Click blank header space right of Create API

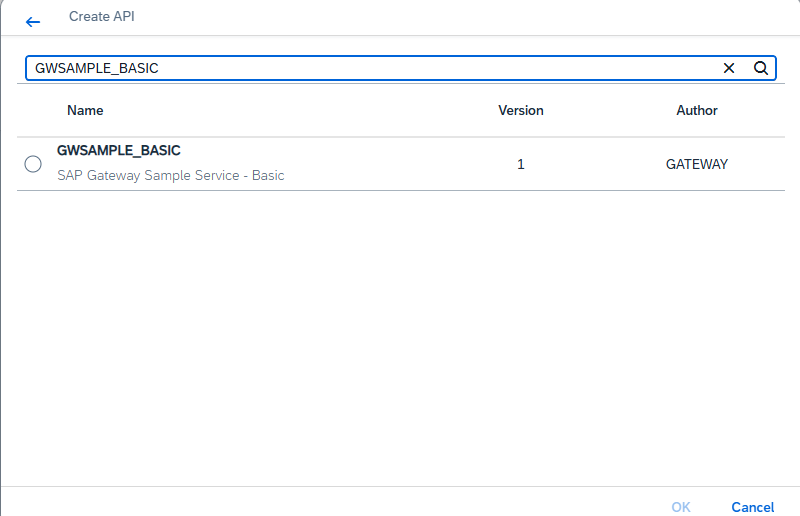(459, 17)
